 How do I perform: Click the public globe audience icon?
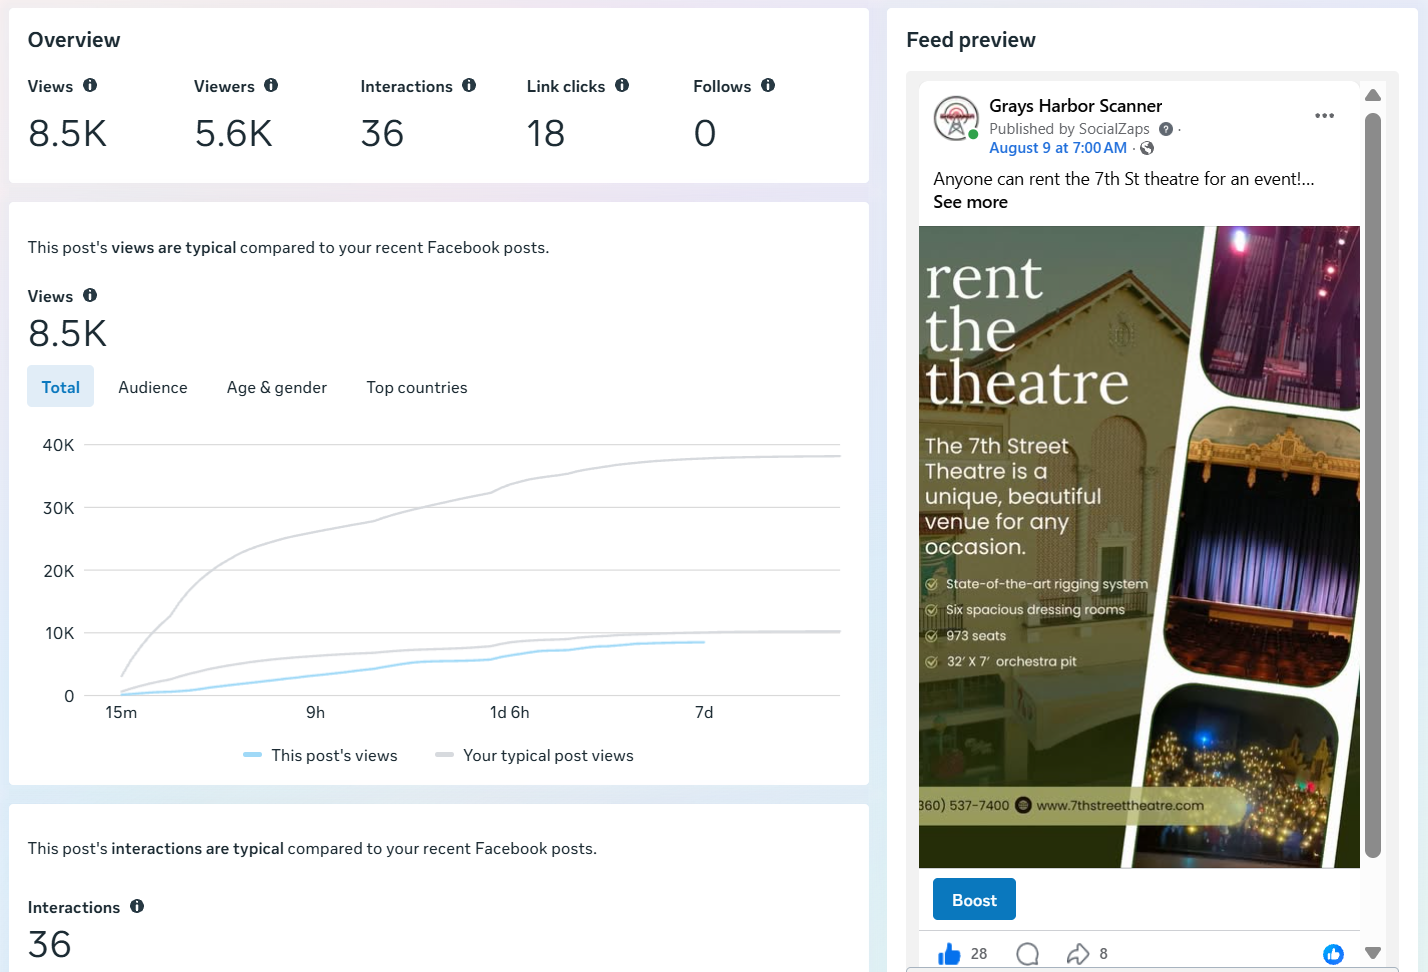coord(1147,148)
